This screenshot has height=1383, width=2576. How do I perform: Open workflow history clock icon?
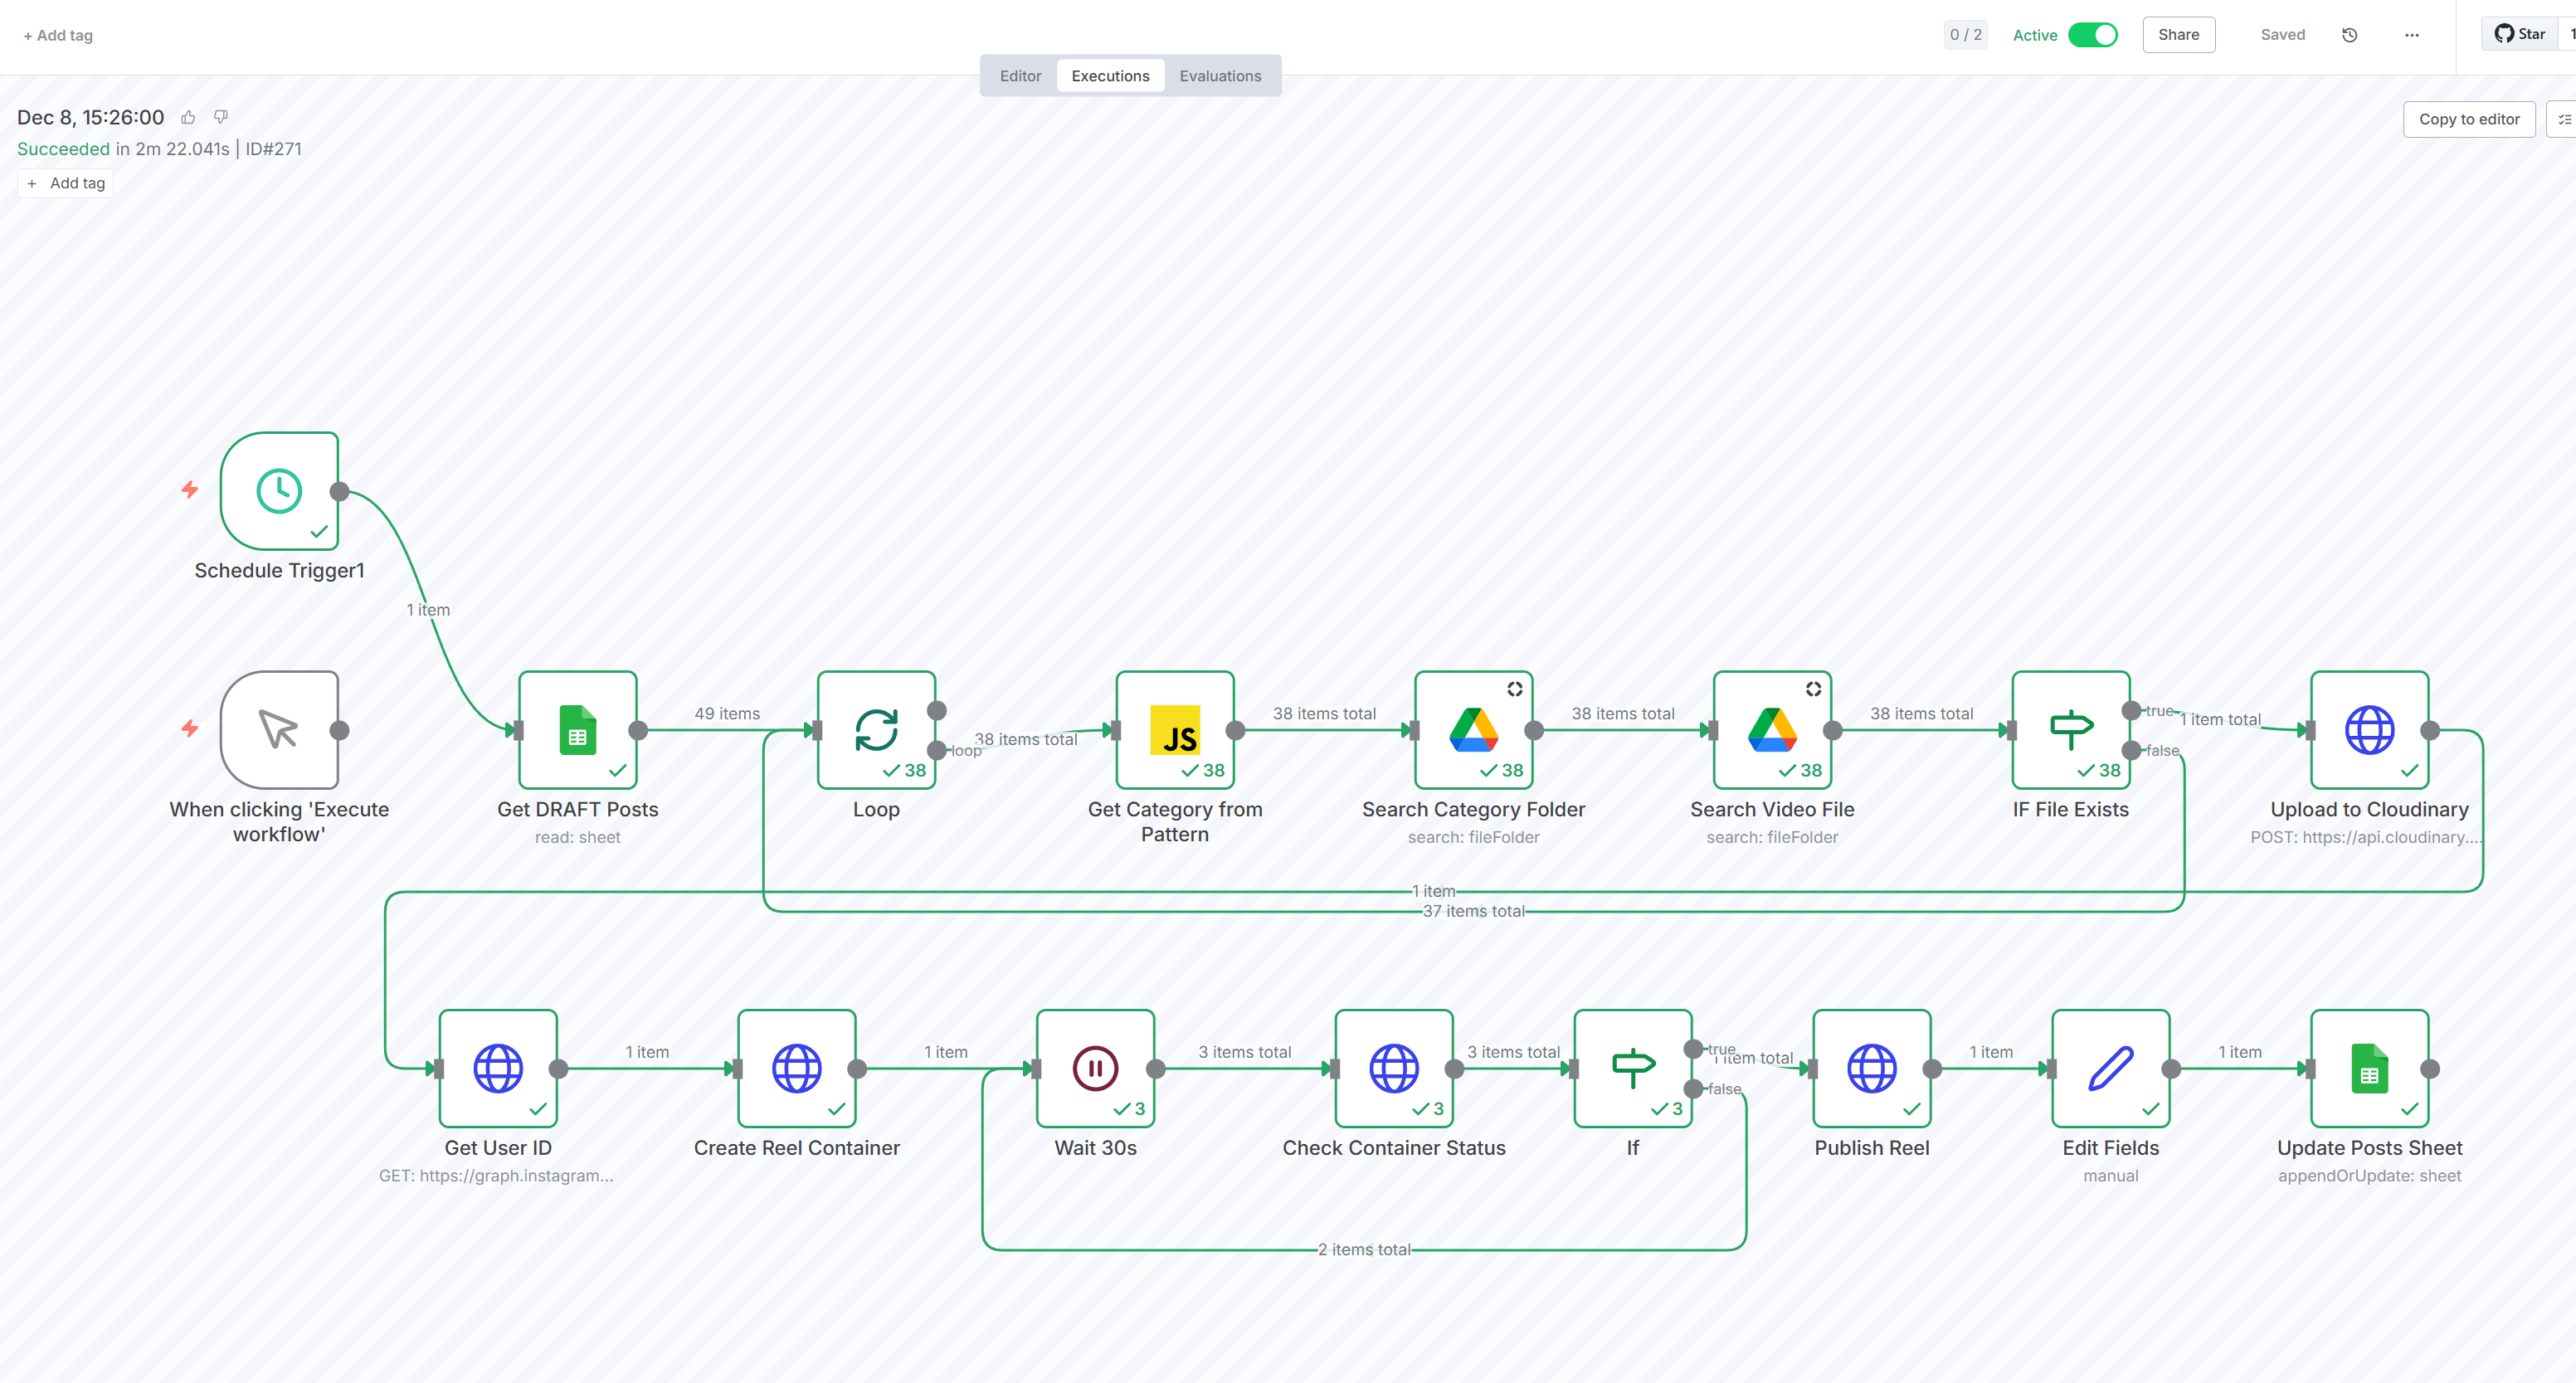2349,35
